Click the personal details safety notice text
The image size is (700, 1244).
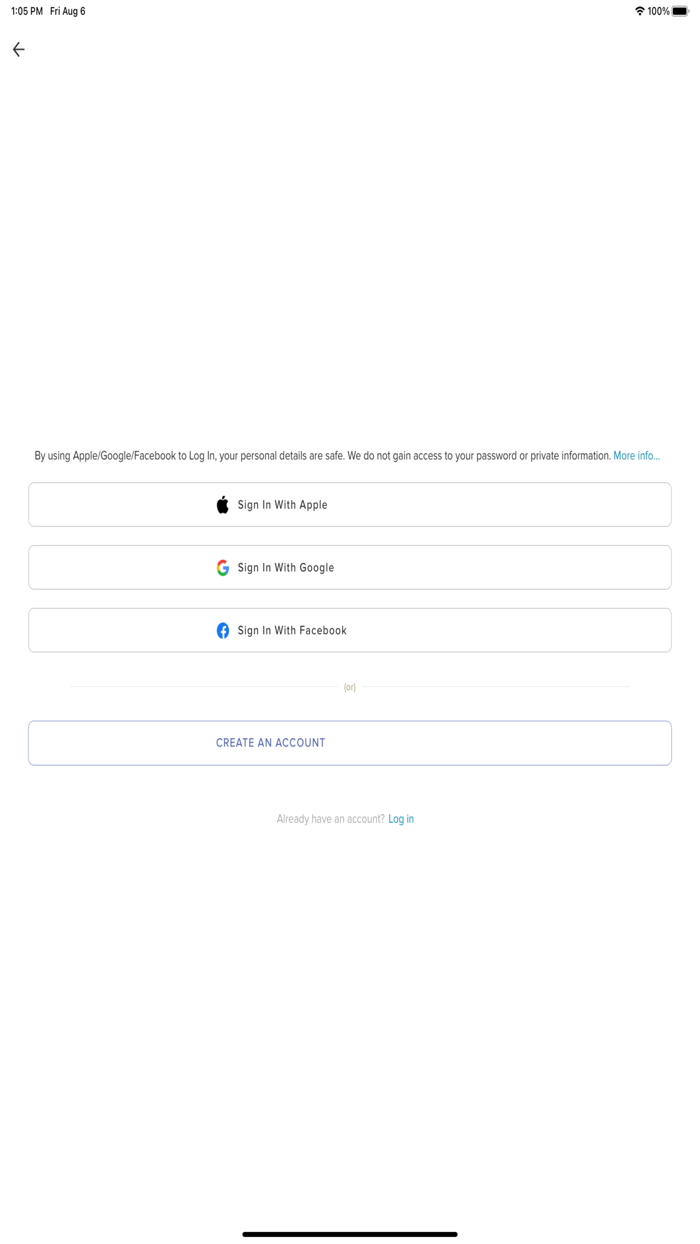pyautogui.click(x=322, y=456)
